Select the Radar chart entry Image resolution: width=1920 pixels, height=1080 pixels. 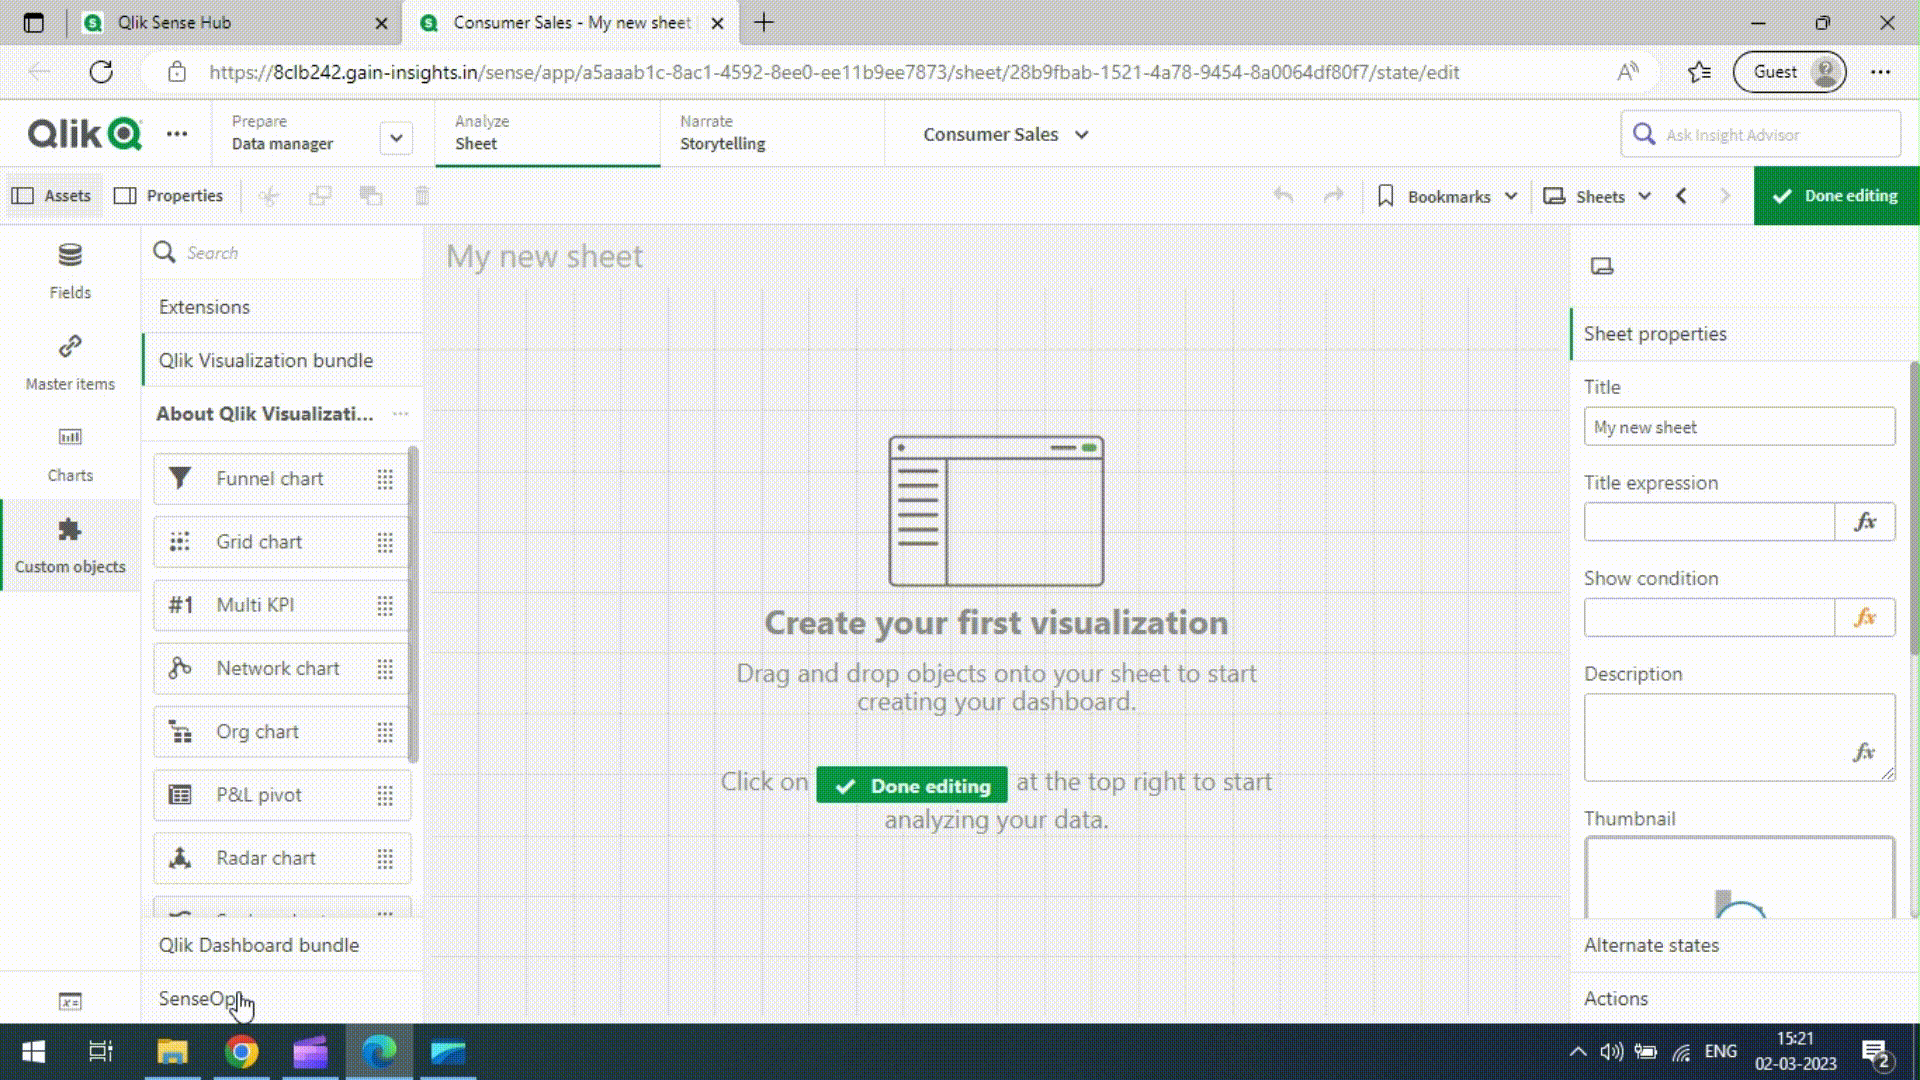point(281,858)
